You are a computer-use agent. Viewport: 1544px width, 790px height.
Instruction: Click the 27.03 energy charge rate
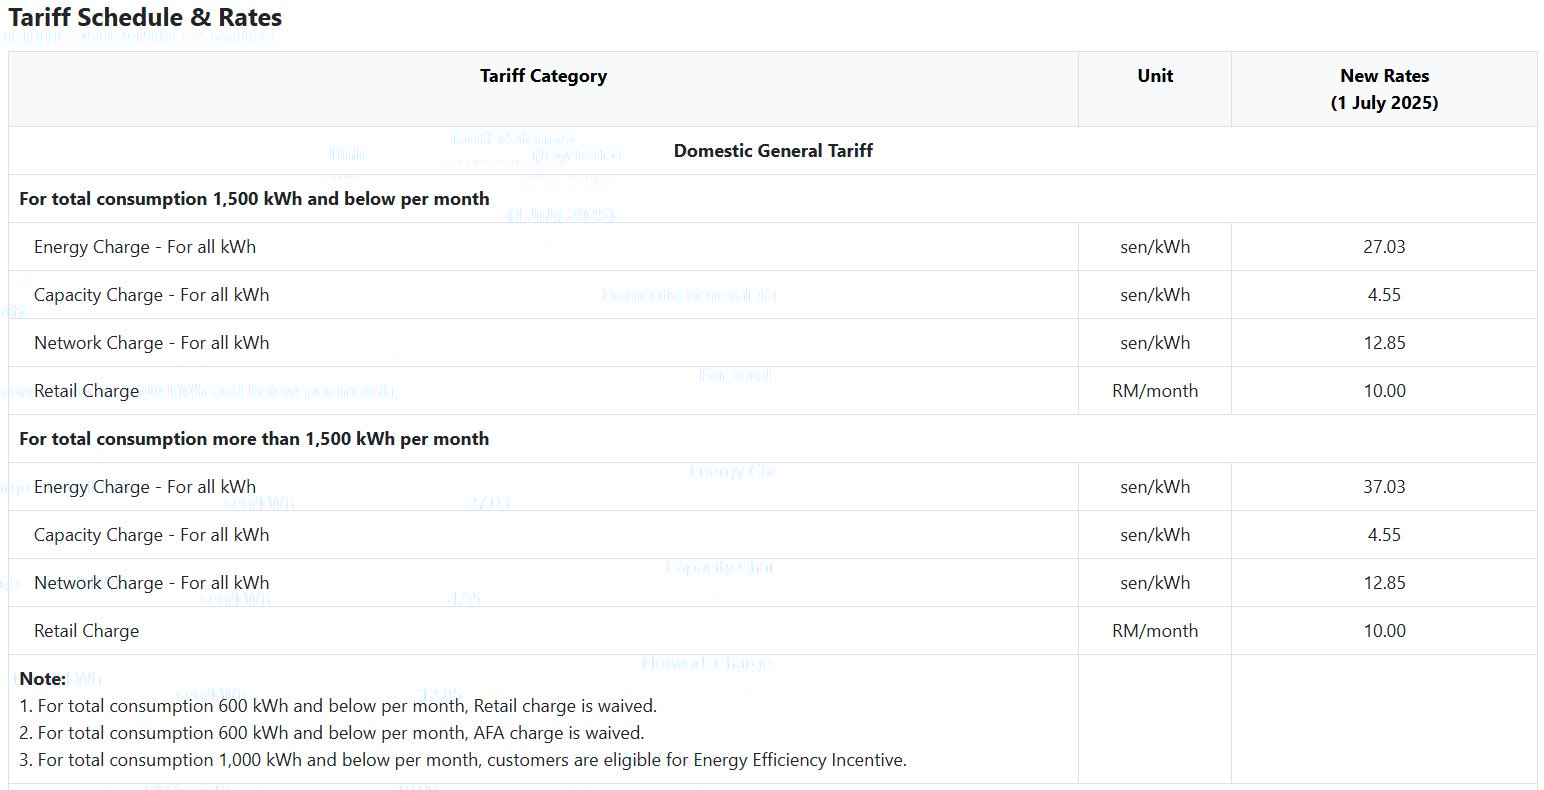click(1383, 247)
